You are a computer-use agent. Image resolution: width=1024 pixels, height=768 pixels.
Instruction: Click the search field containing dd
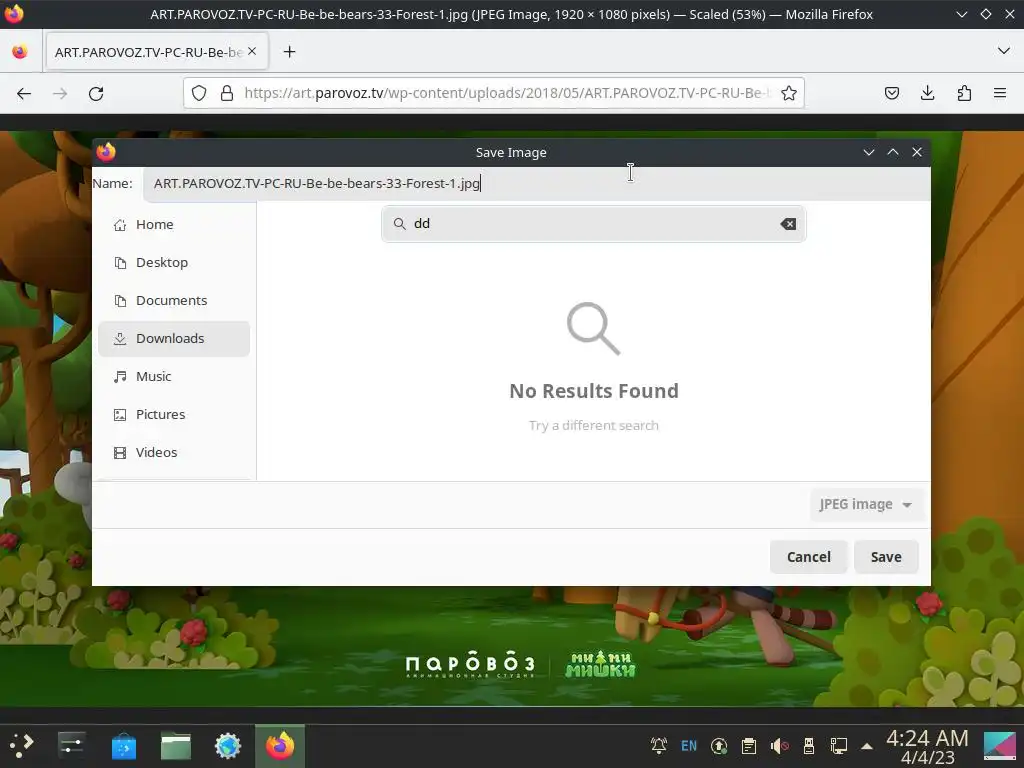pos(593,224)
